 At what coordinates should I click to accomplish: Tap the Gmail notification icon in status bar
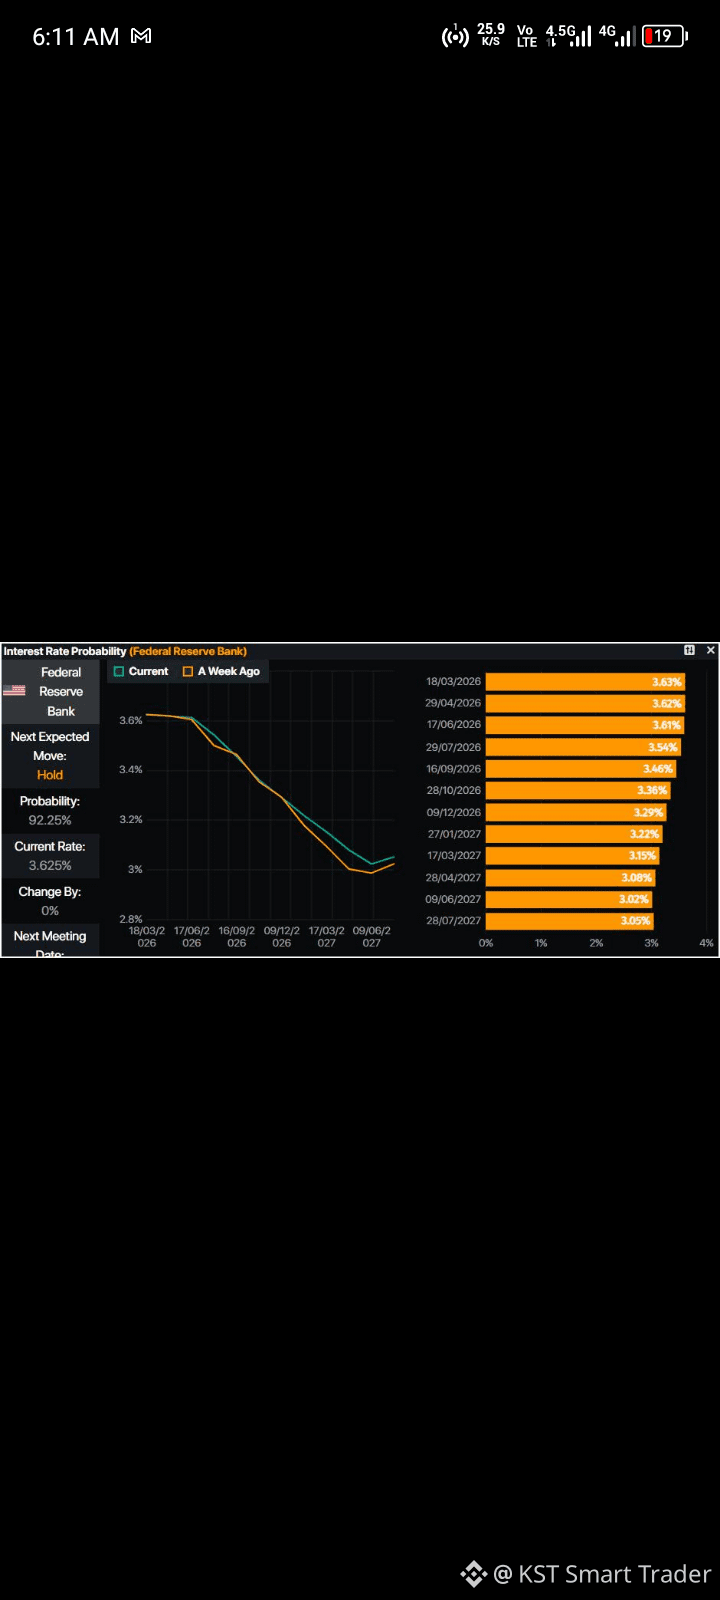[x=141, y=36]
